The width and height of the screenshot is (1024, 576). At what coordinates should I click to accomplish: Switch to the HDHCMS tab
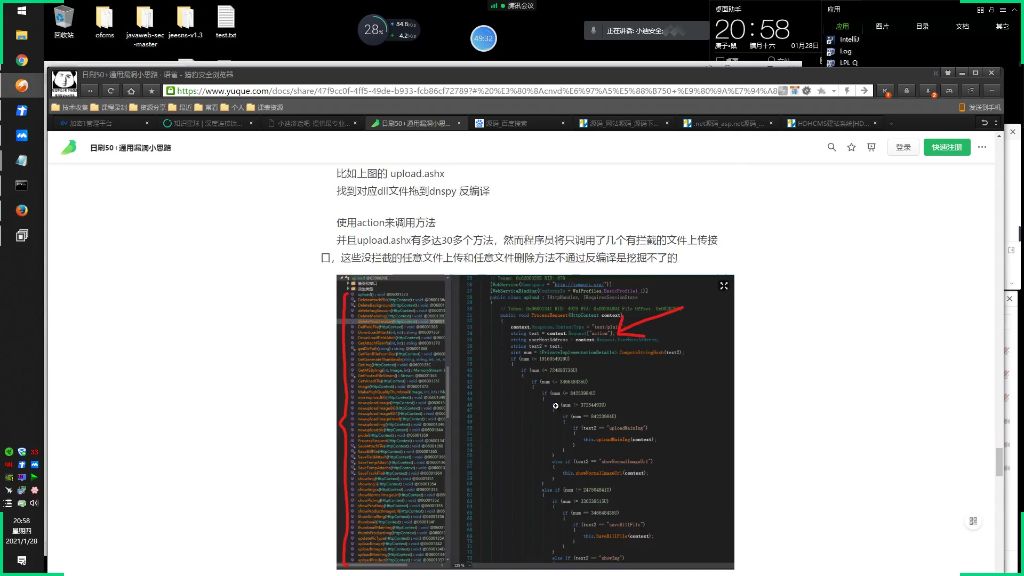[x=833, y=123]
